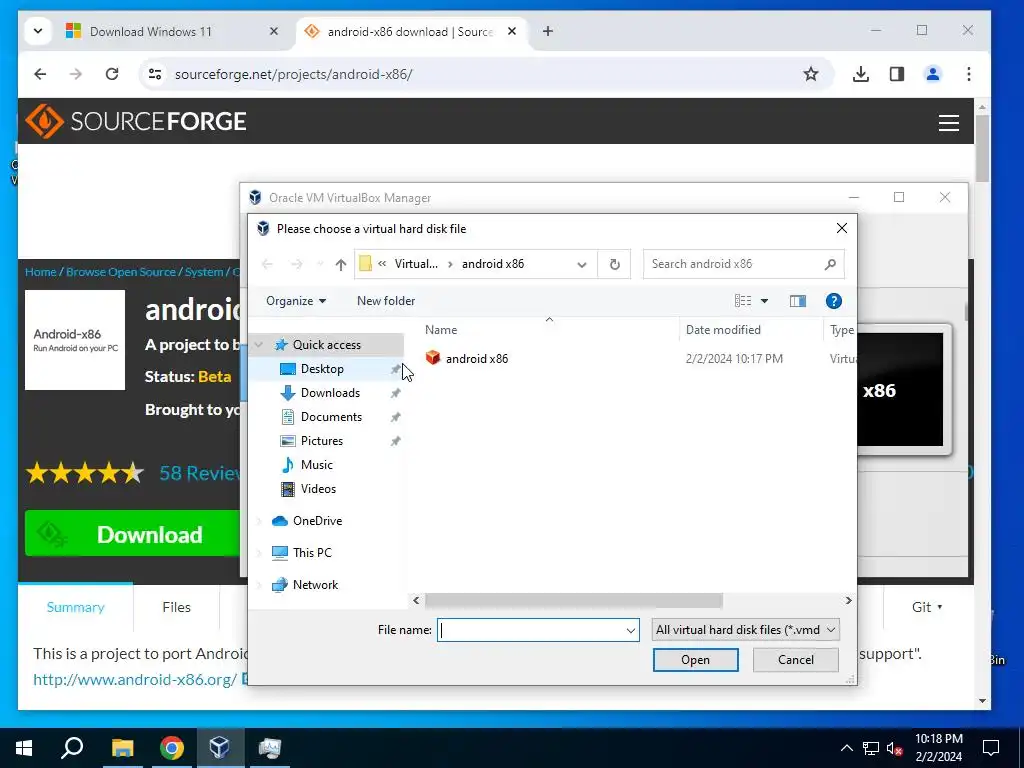Open a new Chrome tab
Viewport: 1024px width, 768px height.
548,31
